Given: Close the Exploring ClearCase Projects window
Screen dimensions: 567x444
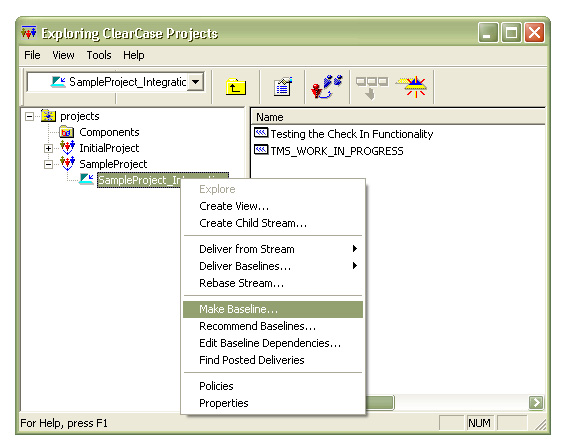Looking at the screenshot, I should [534, 33].
